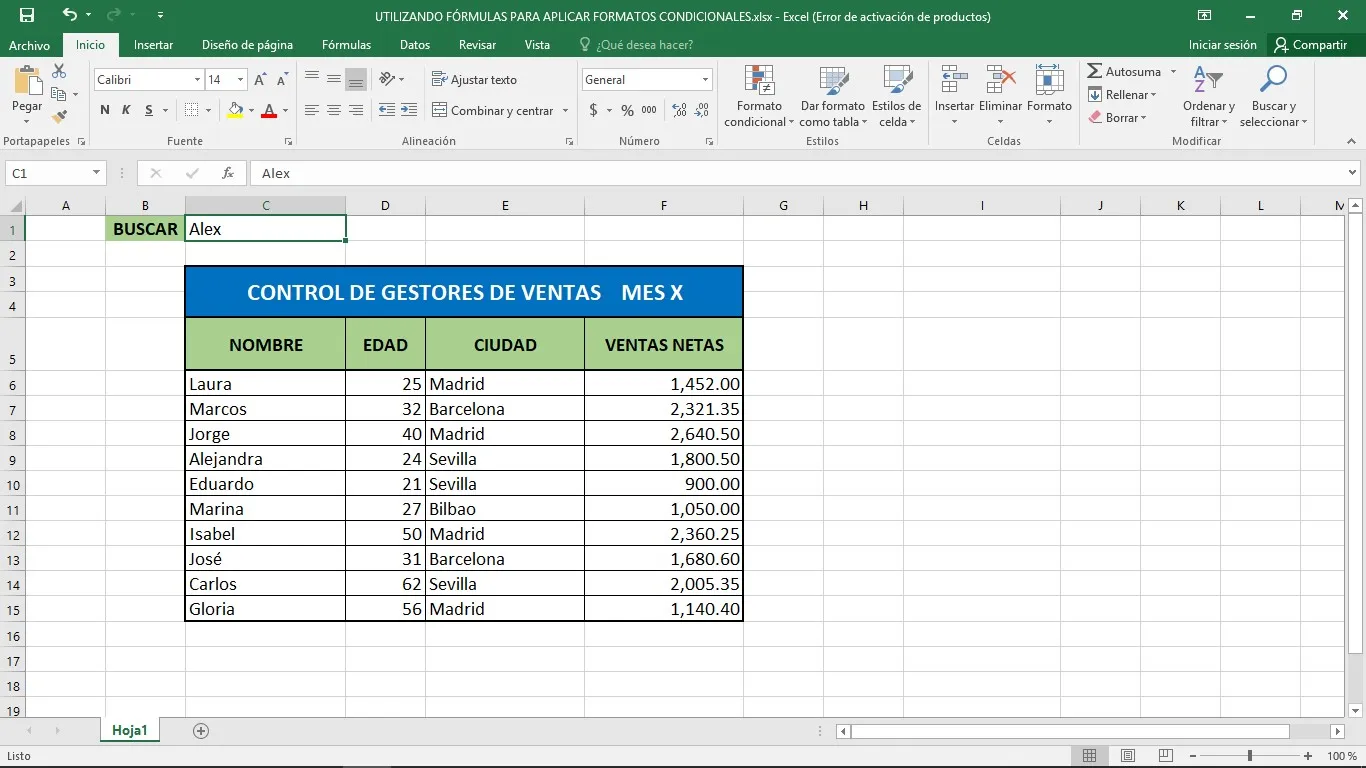This screenshot has height=768, width=1366.
Task: Open the General number format dropdown
Action: coord(705,80)
